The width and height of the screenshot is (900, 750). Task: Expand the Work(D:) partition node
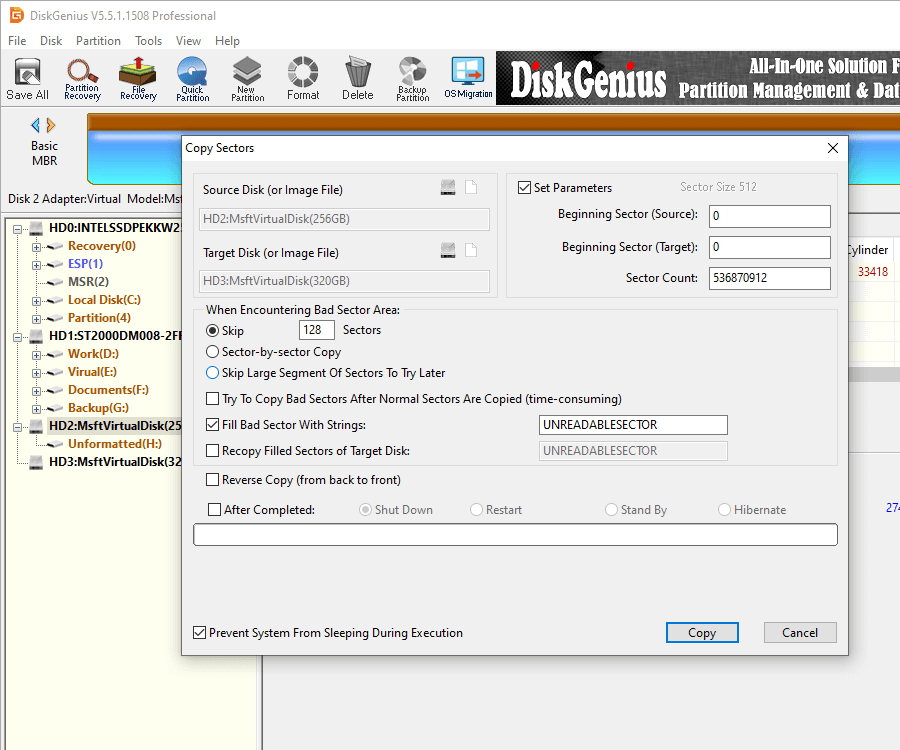click(36, 355)
